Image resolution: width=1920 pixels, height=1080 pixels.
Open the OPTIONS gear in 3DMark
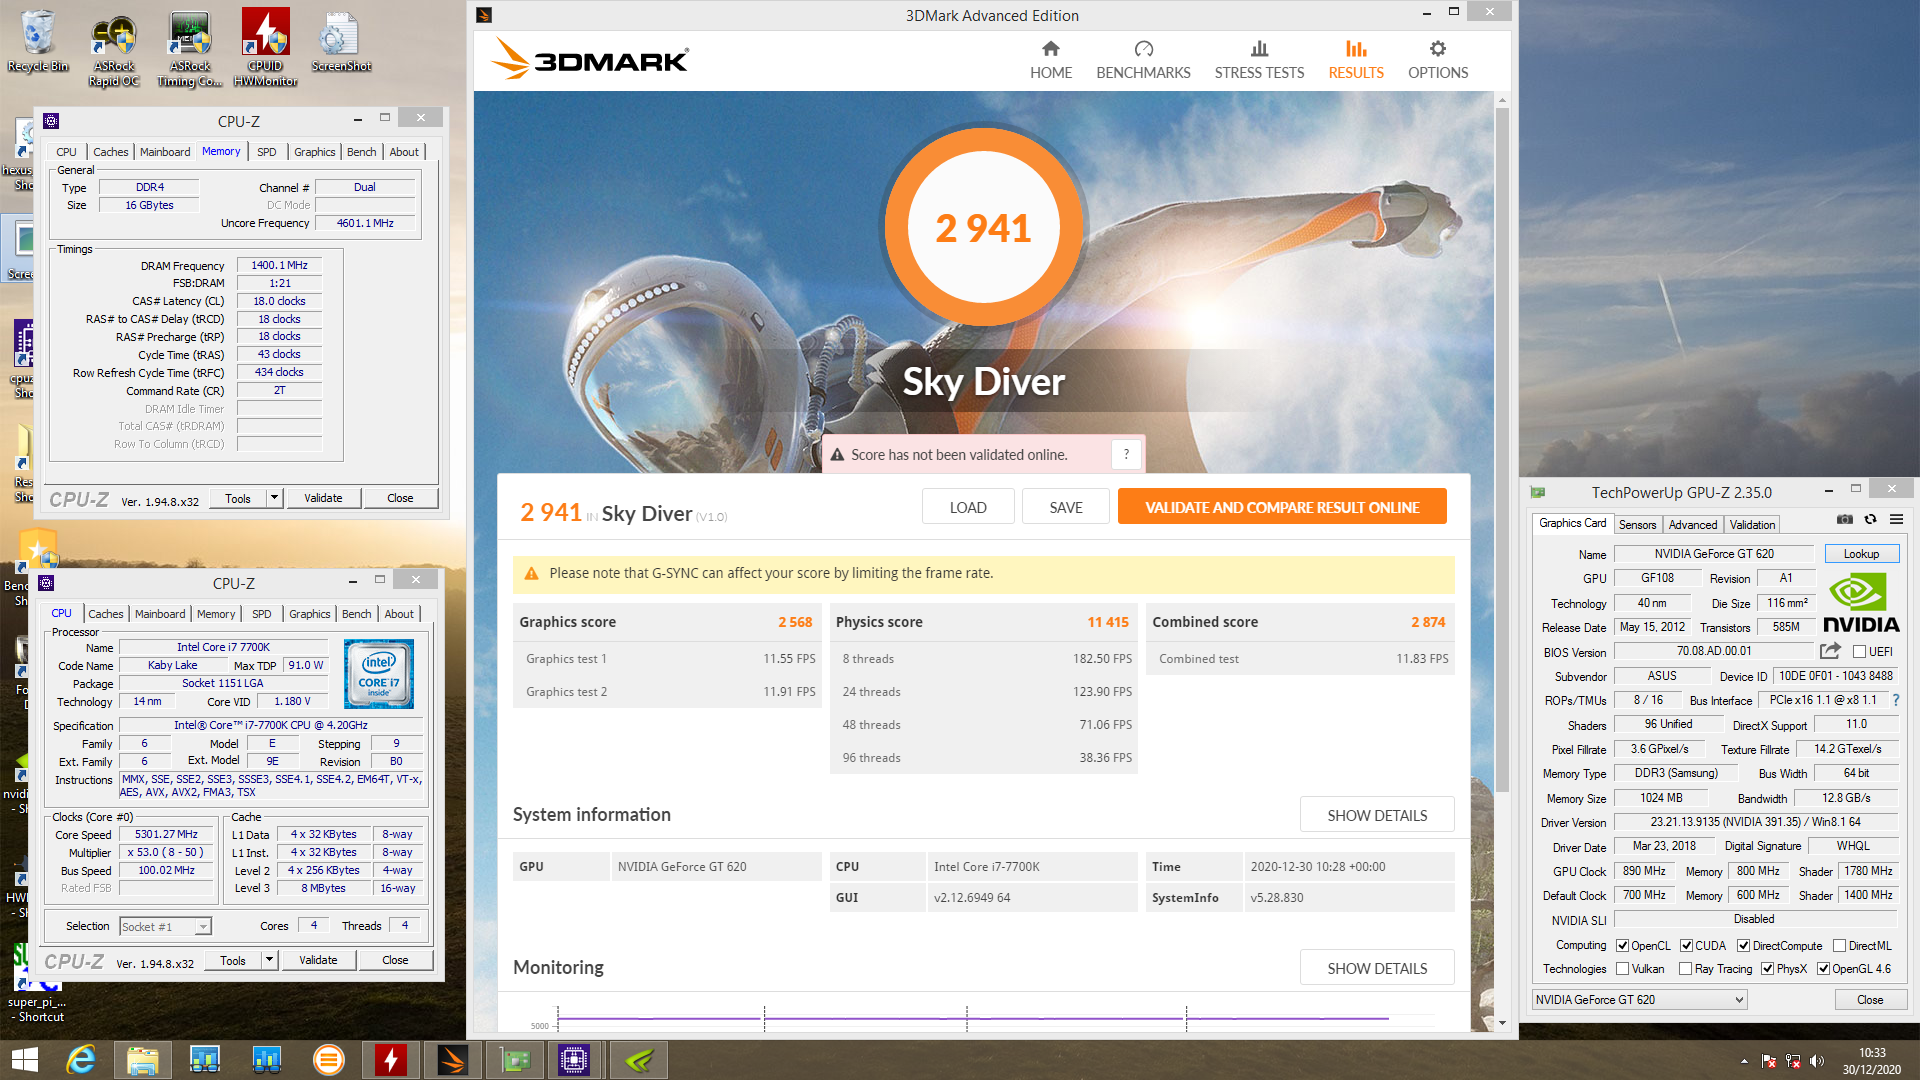pyautogui.click(x=1438, y=60)
